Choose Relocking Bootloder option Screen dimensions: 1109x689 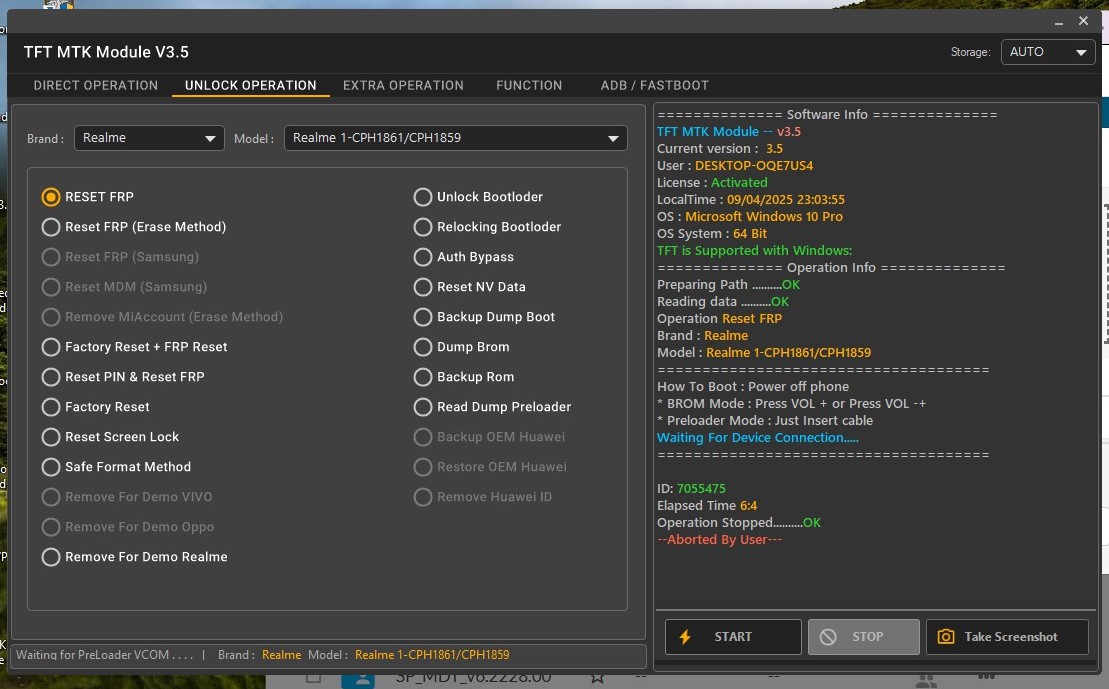tap(422, 227)
